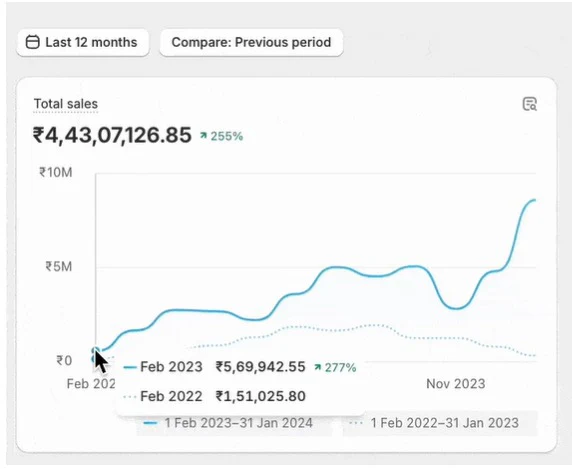
Task: Click the calendar icon in the date filter
Action: (32, 42)
